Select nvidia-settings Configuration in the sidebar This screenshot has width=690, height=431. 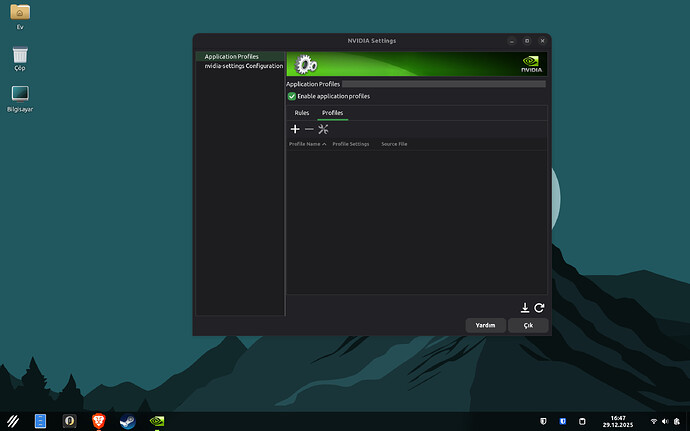click(243, 66)
